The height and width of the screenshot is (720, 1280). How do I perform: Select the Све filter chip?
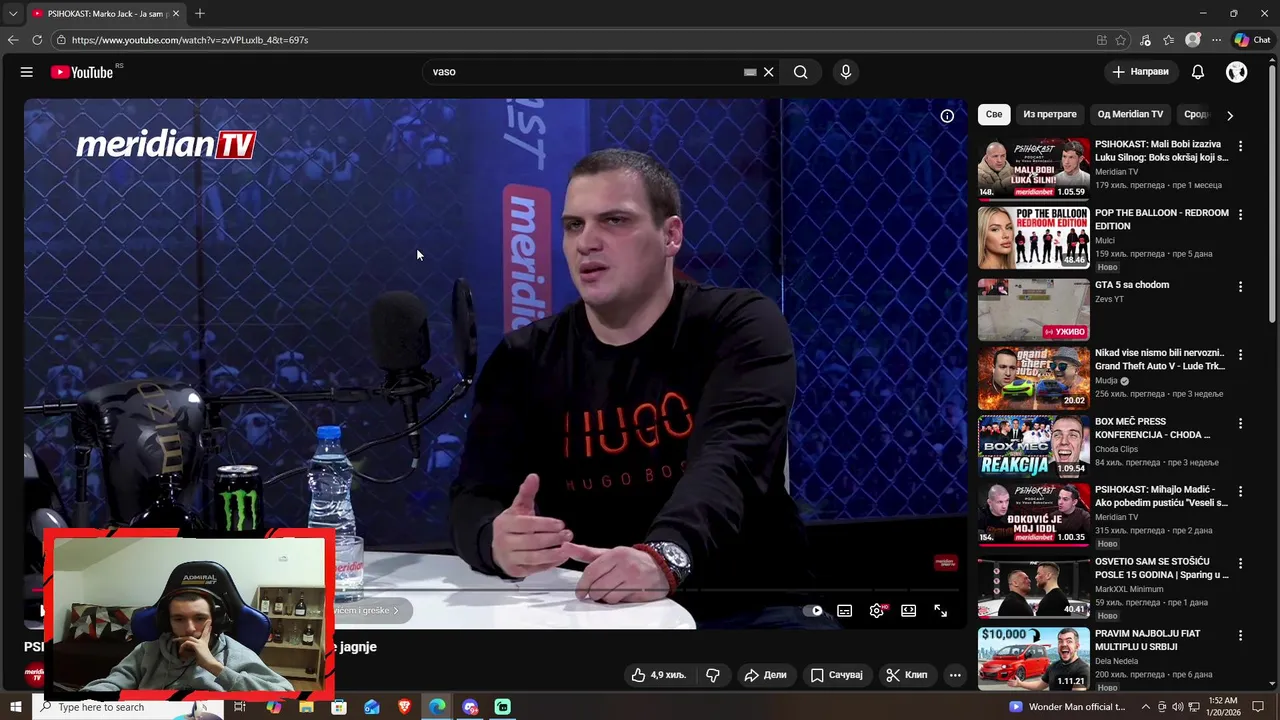click(x=994, y=115)
